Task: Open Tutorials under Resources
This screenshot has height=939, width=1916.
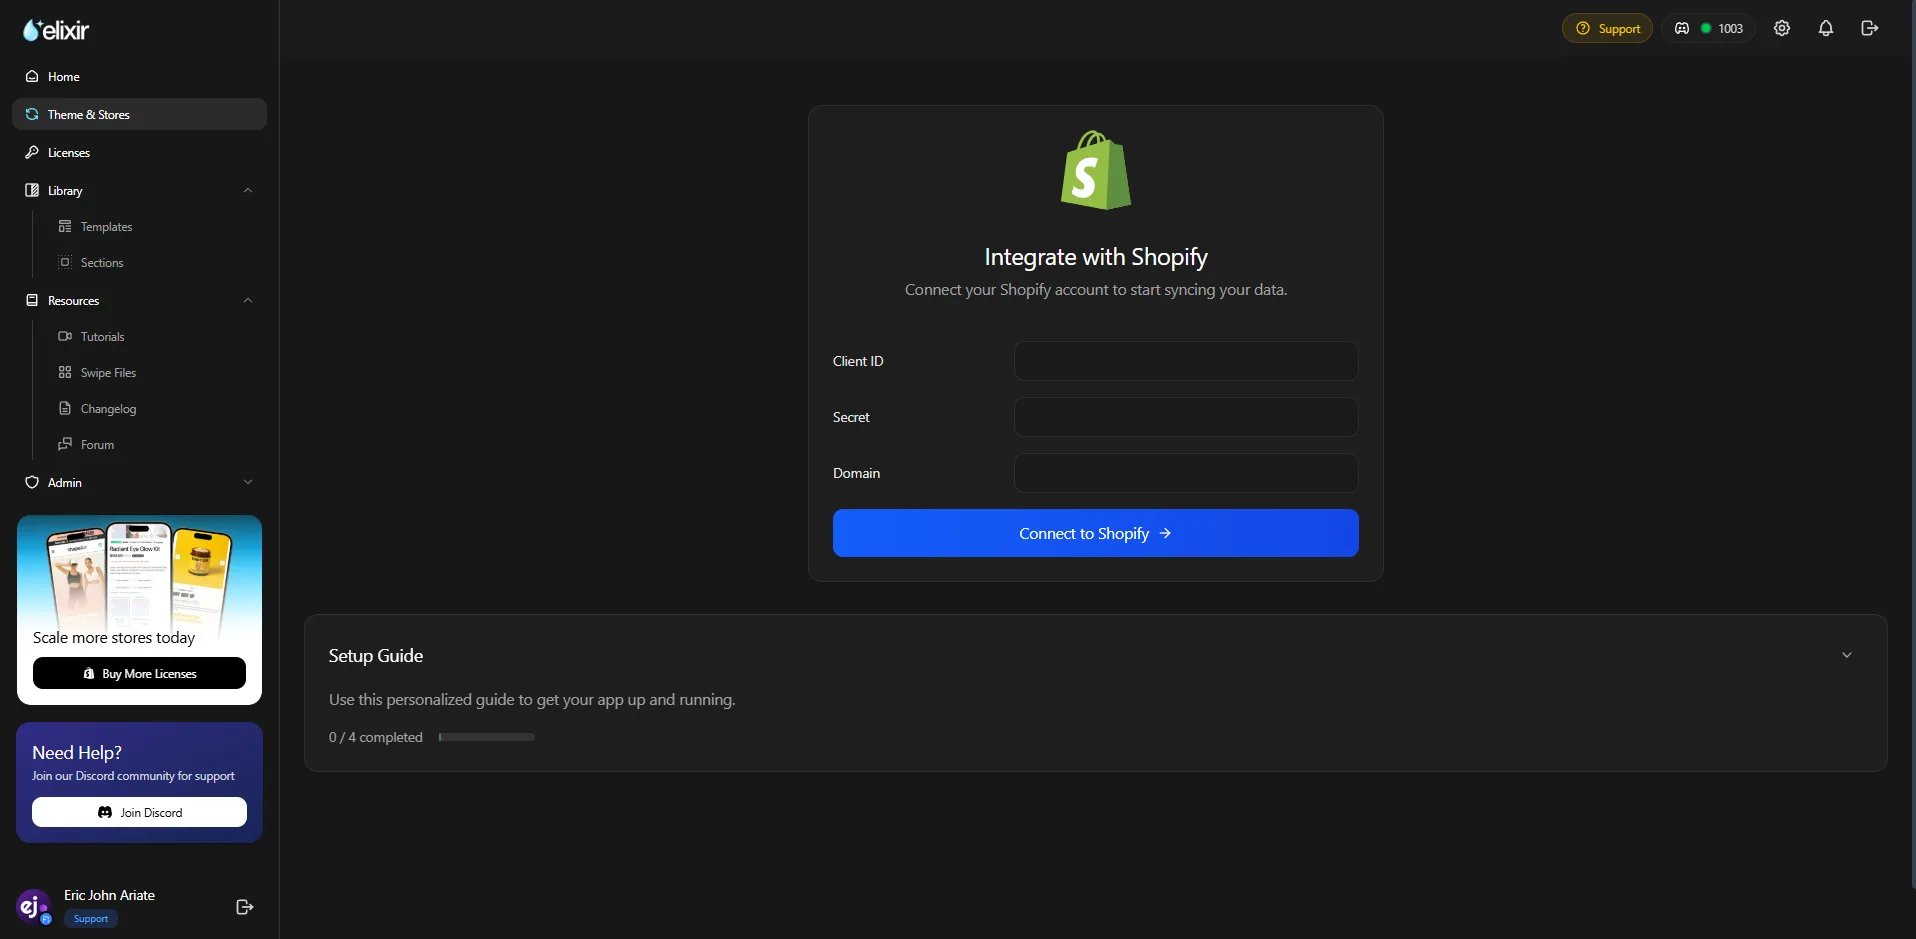Action: coord(102,337)
